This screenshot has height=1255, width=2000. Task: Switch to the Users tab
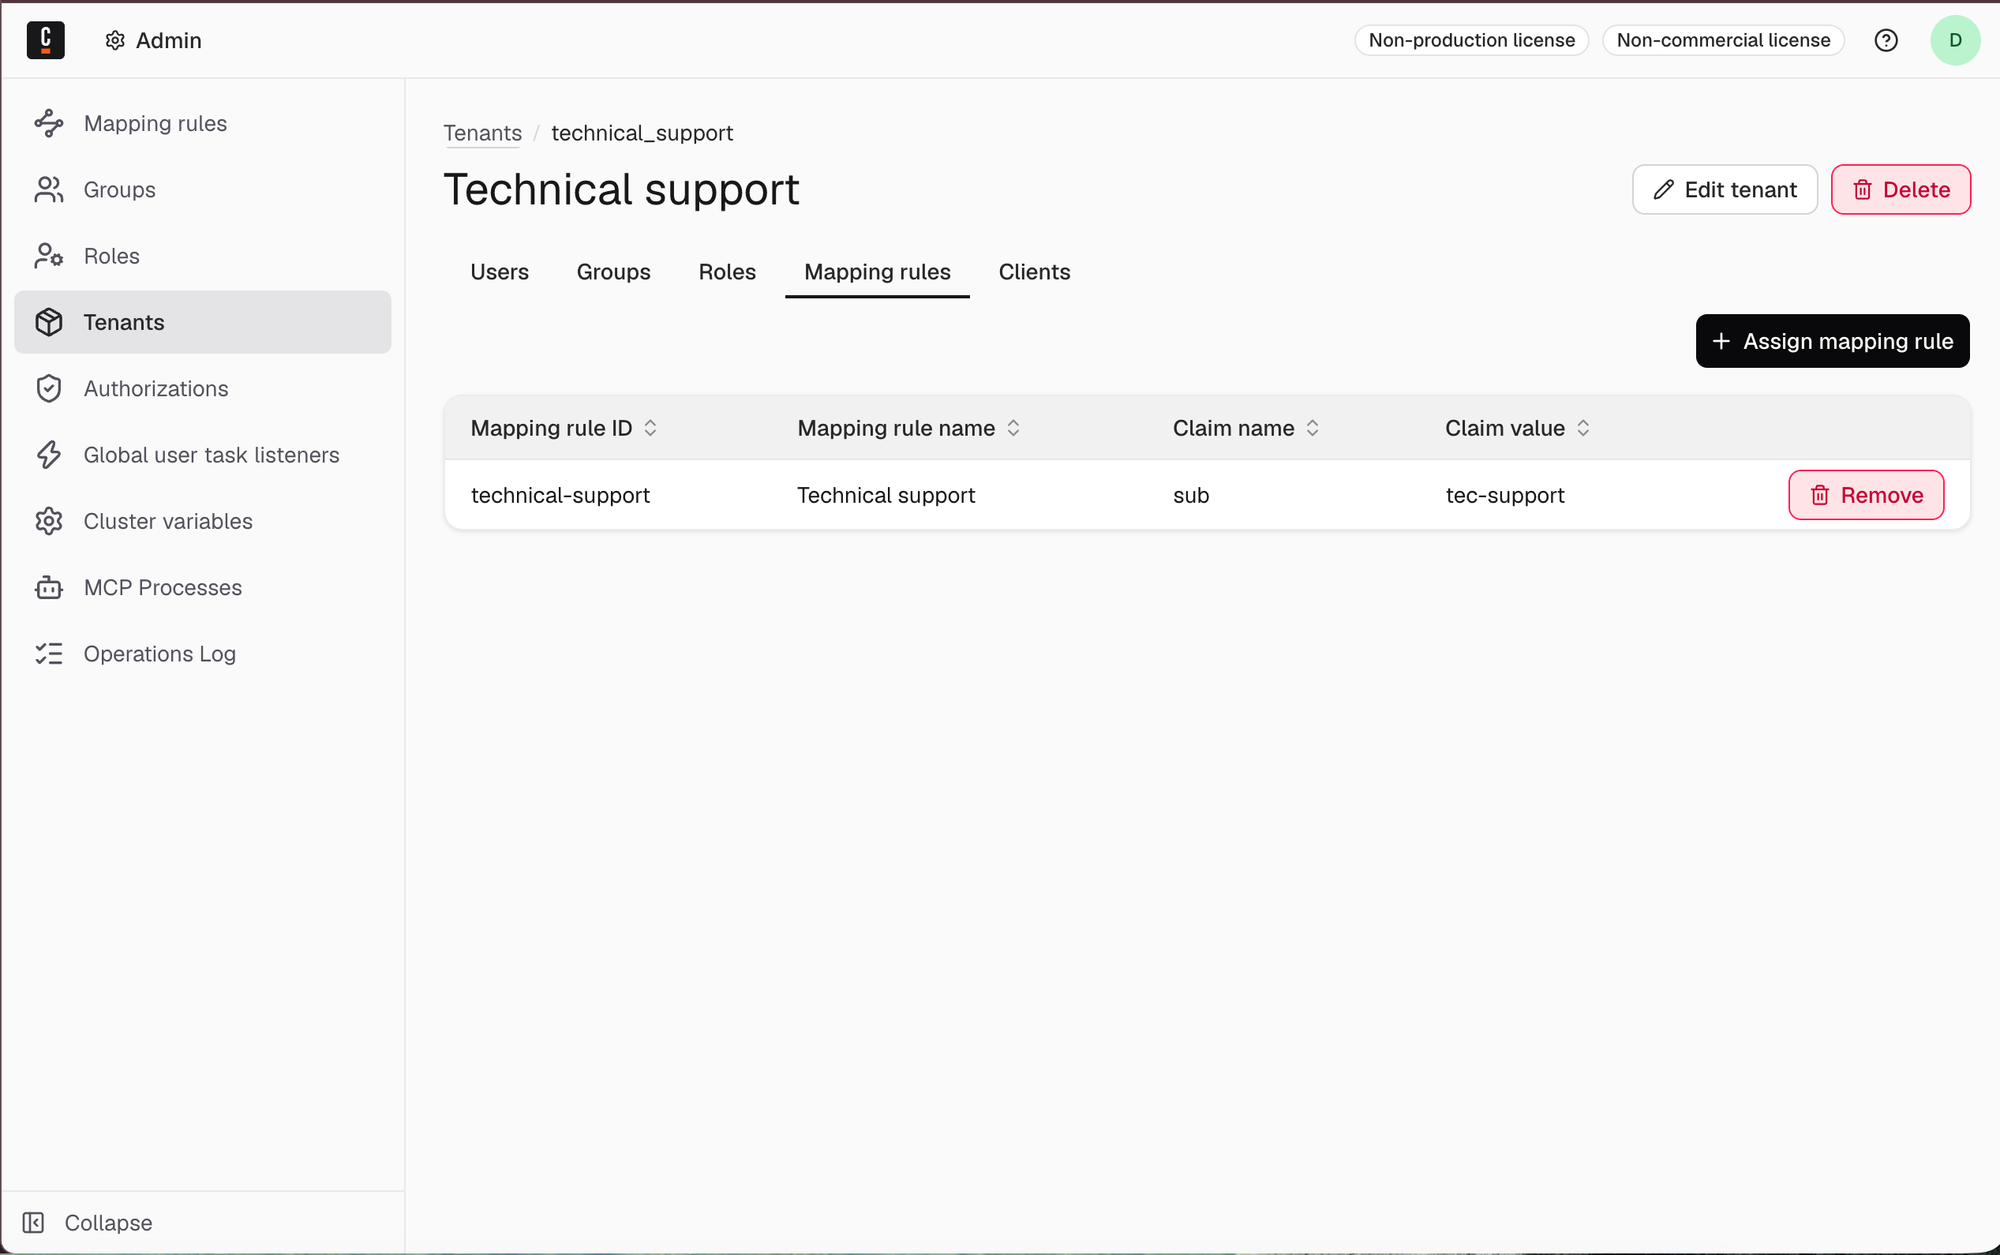click(499, 272)
